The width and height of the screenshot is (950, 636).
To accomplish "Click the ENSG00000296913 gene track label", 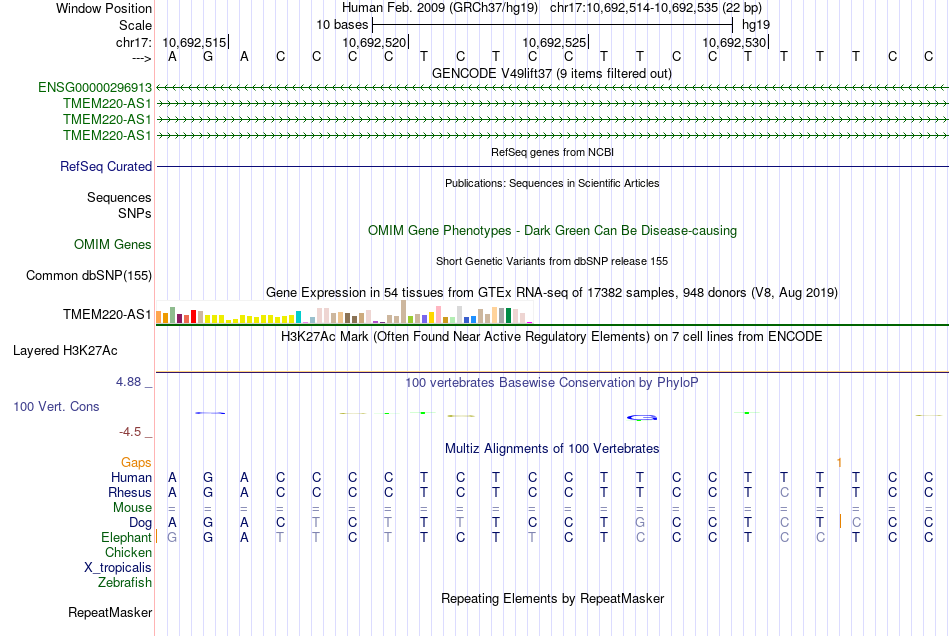I will 95,88.
